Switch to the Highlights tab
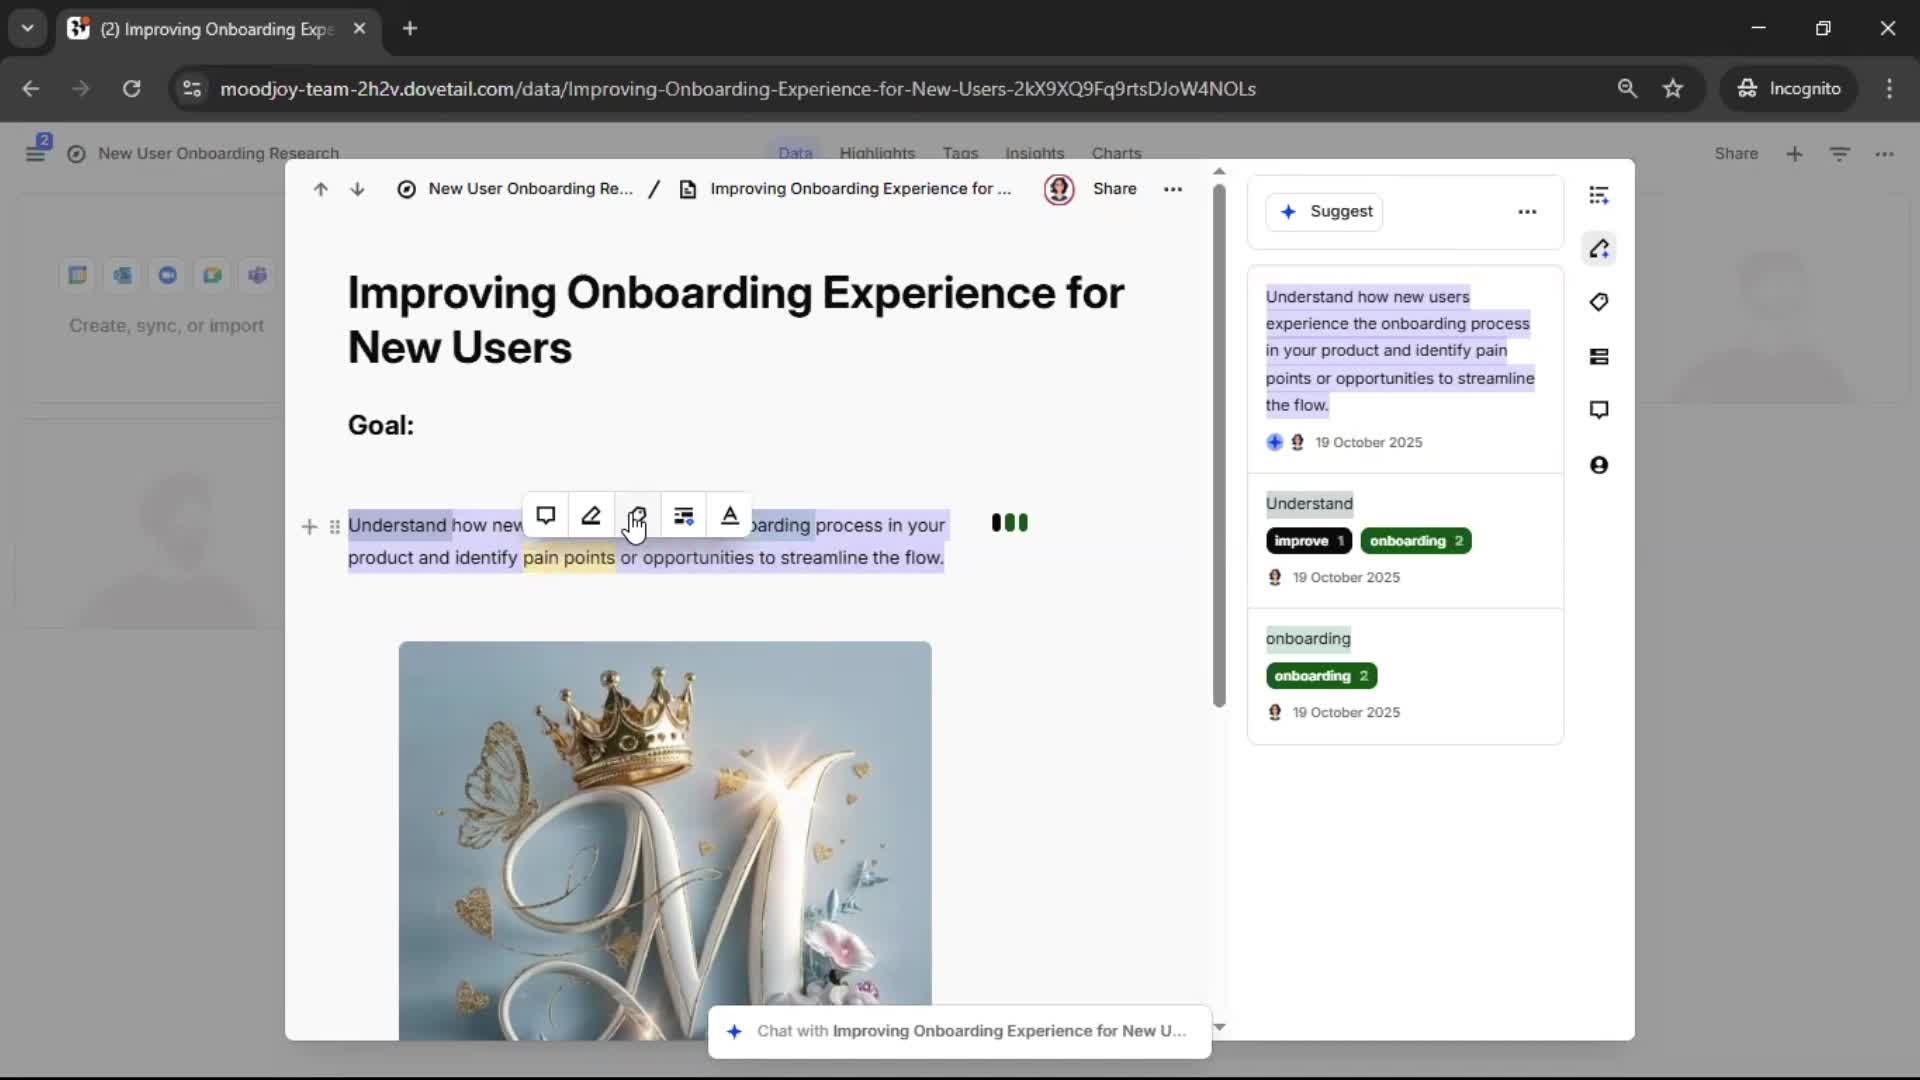Viewport: 1920px width, 1080px height. coord(877,153)
